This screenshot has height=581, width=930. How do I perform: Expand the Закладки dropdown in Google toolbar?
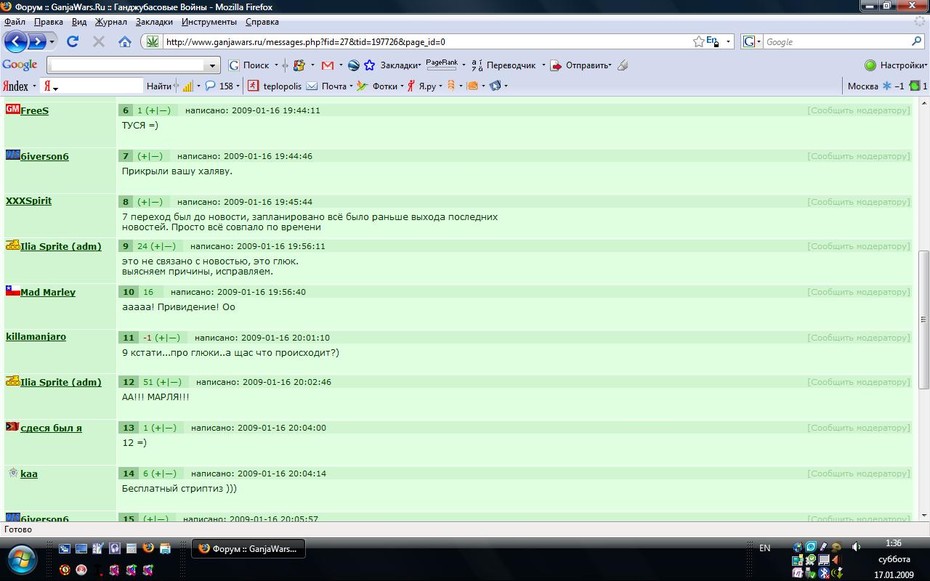(420, 65)
